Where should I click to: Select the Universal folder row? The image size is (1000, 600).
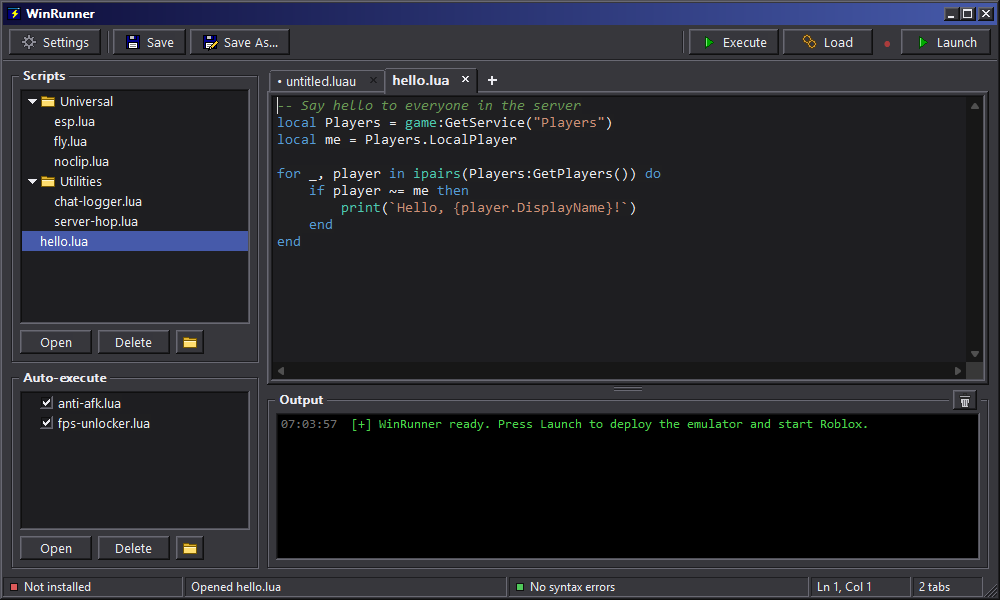pyautogui.click(x=135, y=101)
